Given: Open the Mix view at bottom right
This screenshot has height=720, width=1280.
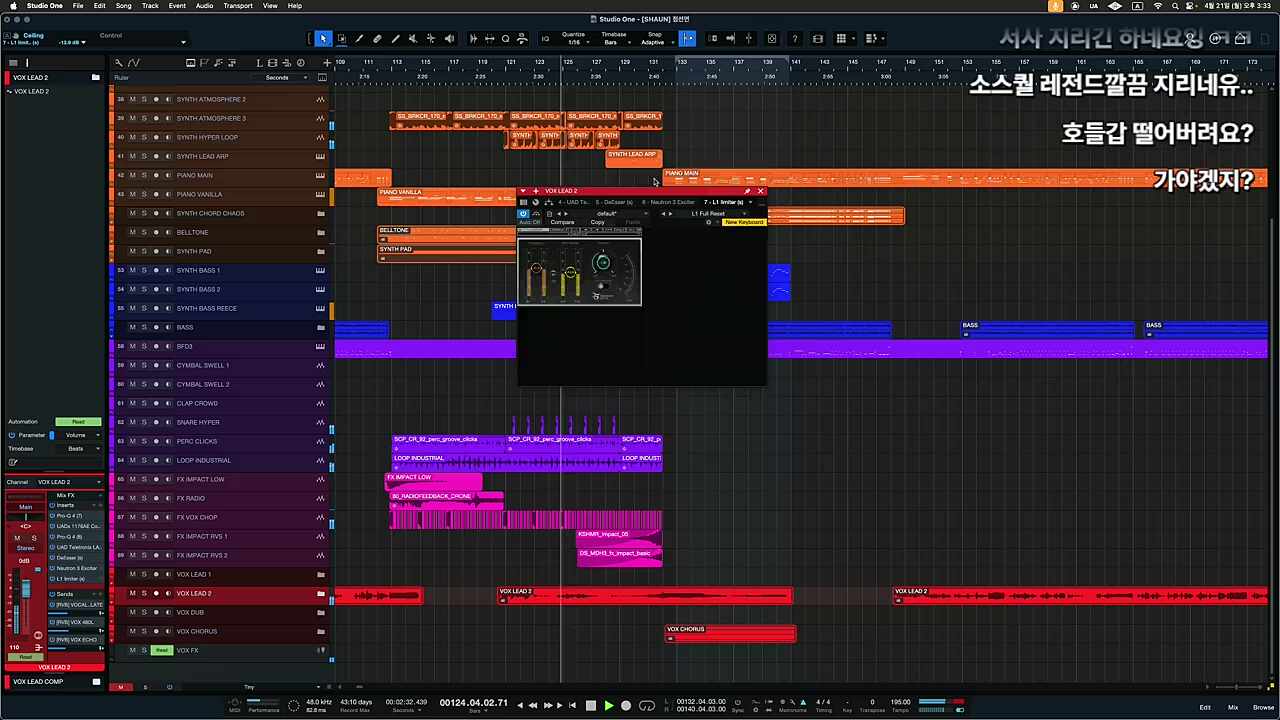Looking at the screenshot, I should point(1233,707).
